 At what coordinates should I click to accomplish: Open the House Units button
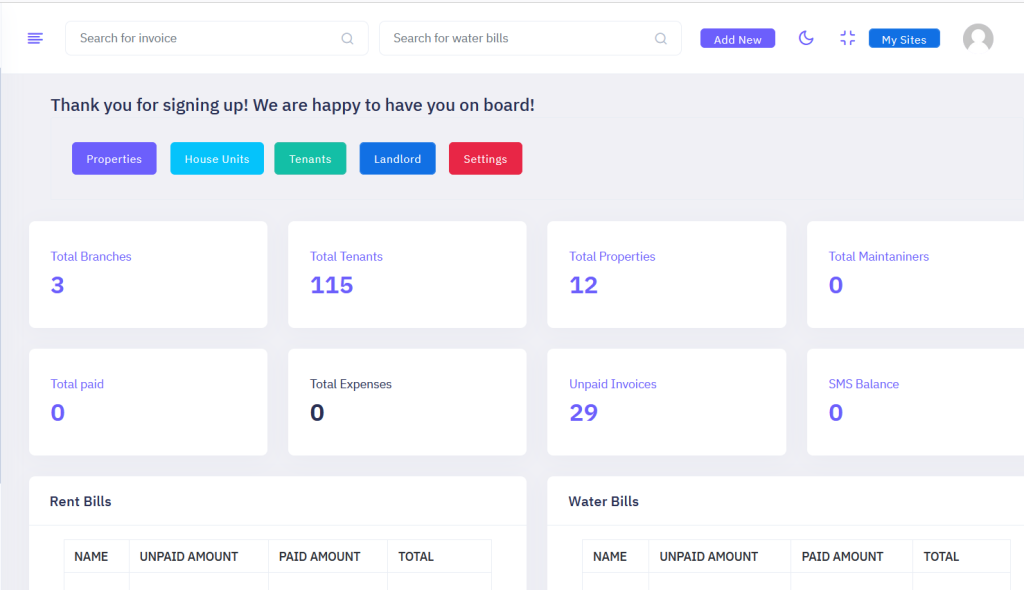217,159
